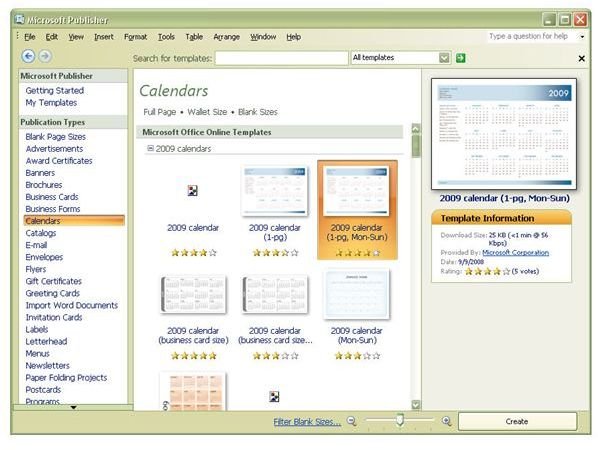This screenshot has width=598, height=450.
Task: Open the Insert menu
Action: [104, 37]
